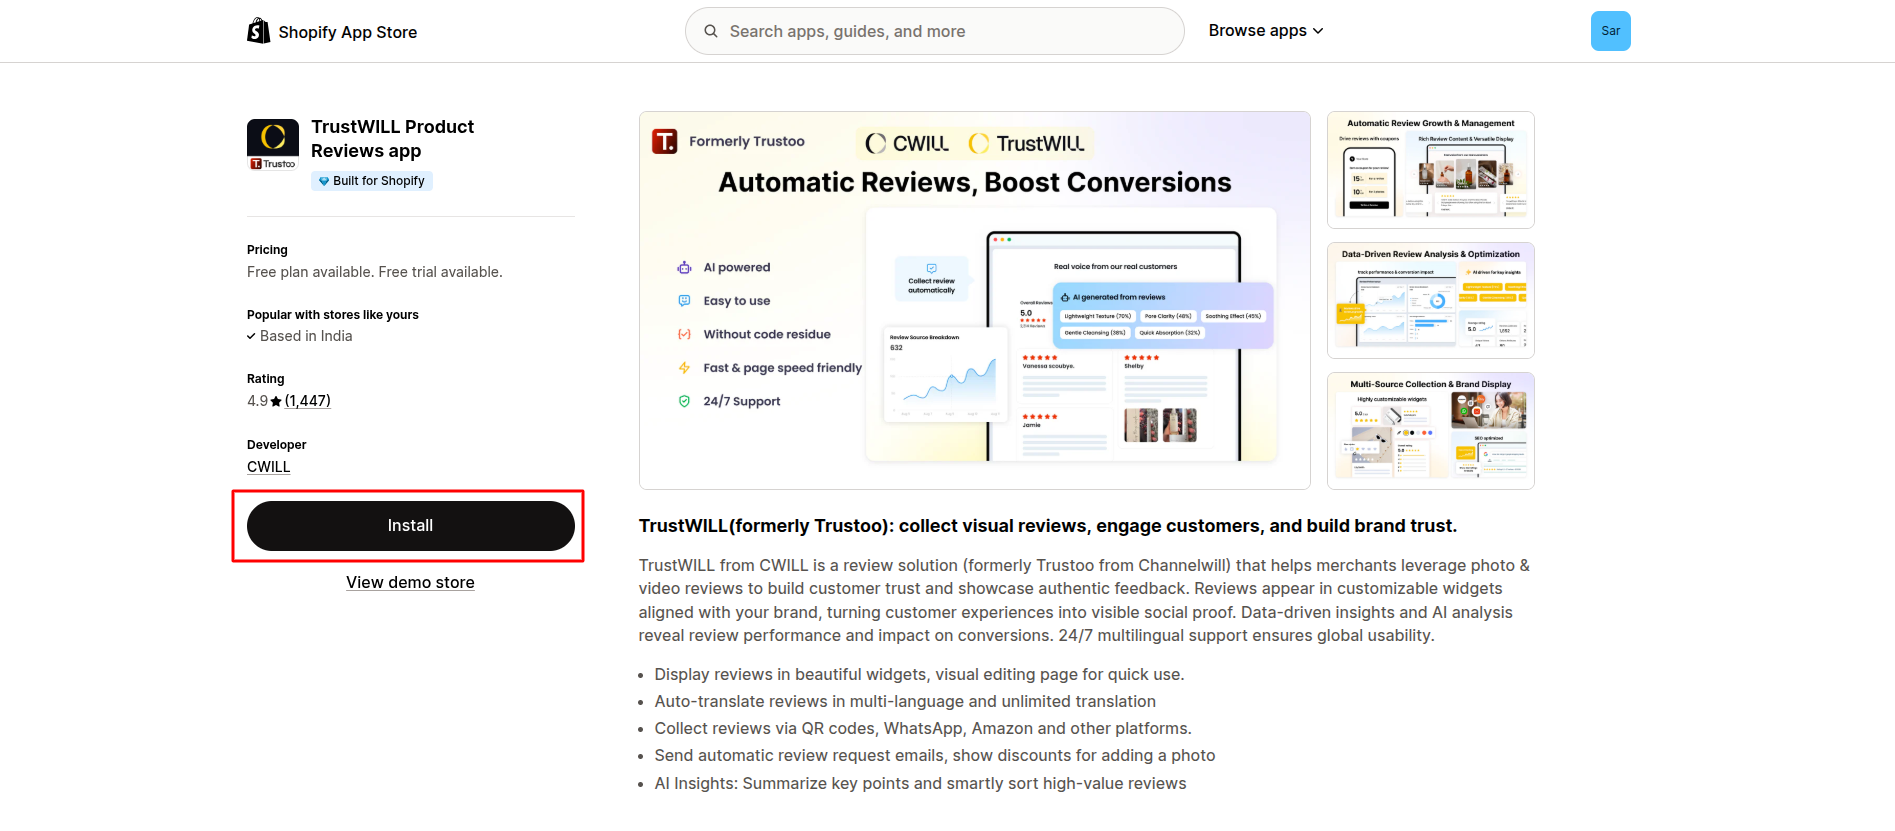The image size is (1895, 831).
Task: Click the TrustWILL Product Reviews app title
Action: (393, 139)
